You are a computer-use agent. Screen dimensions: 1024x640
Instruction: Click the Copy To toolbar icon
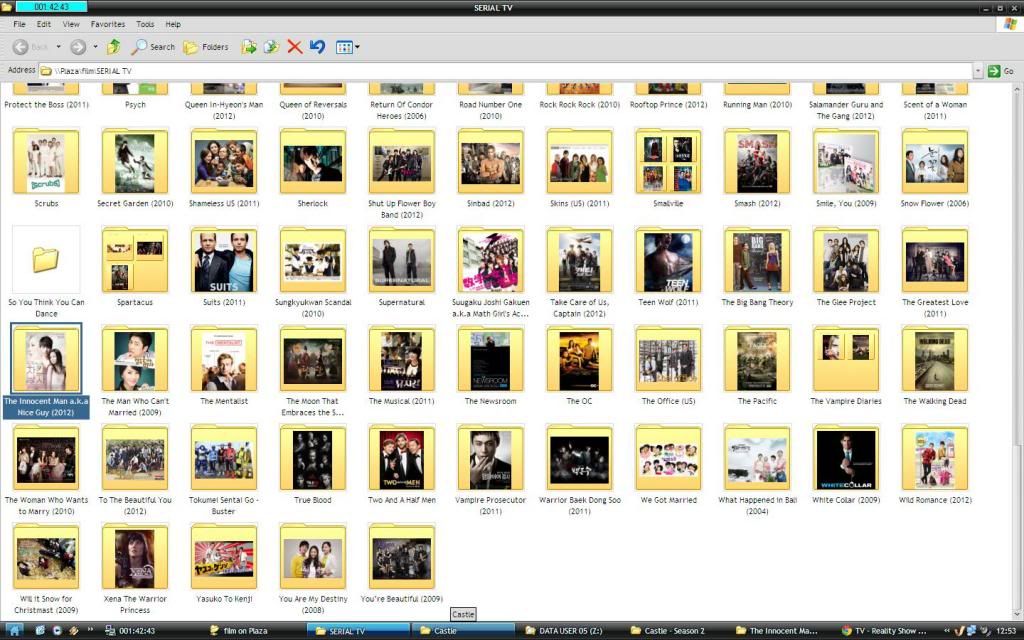(271, 47)
